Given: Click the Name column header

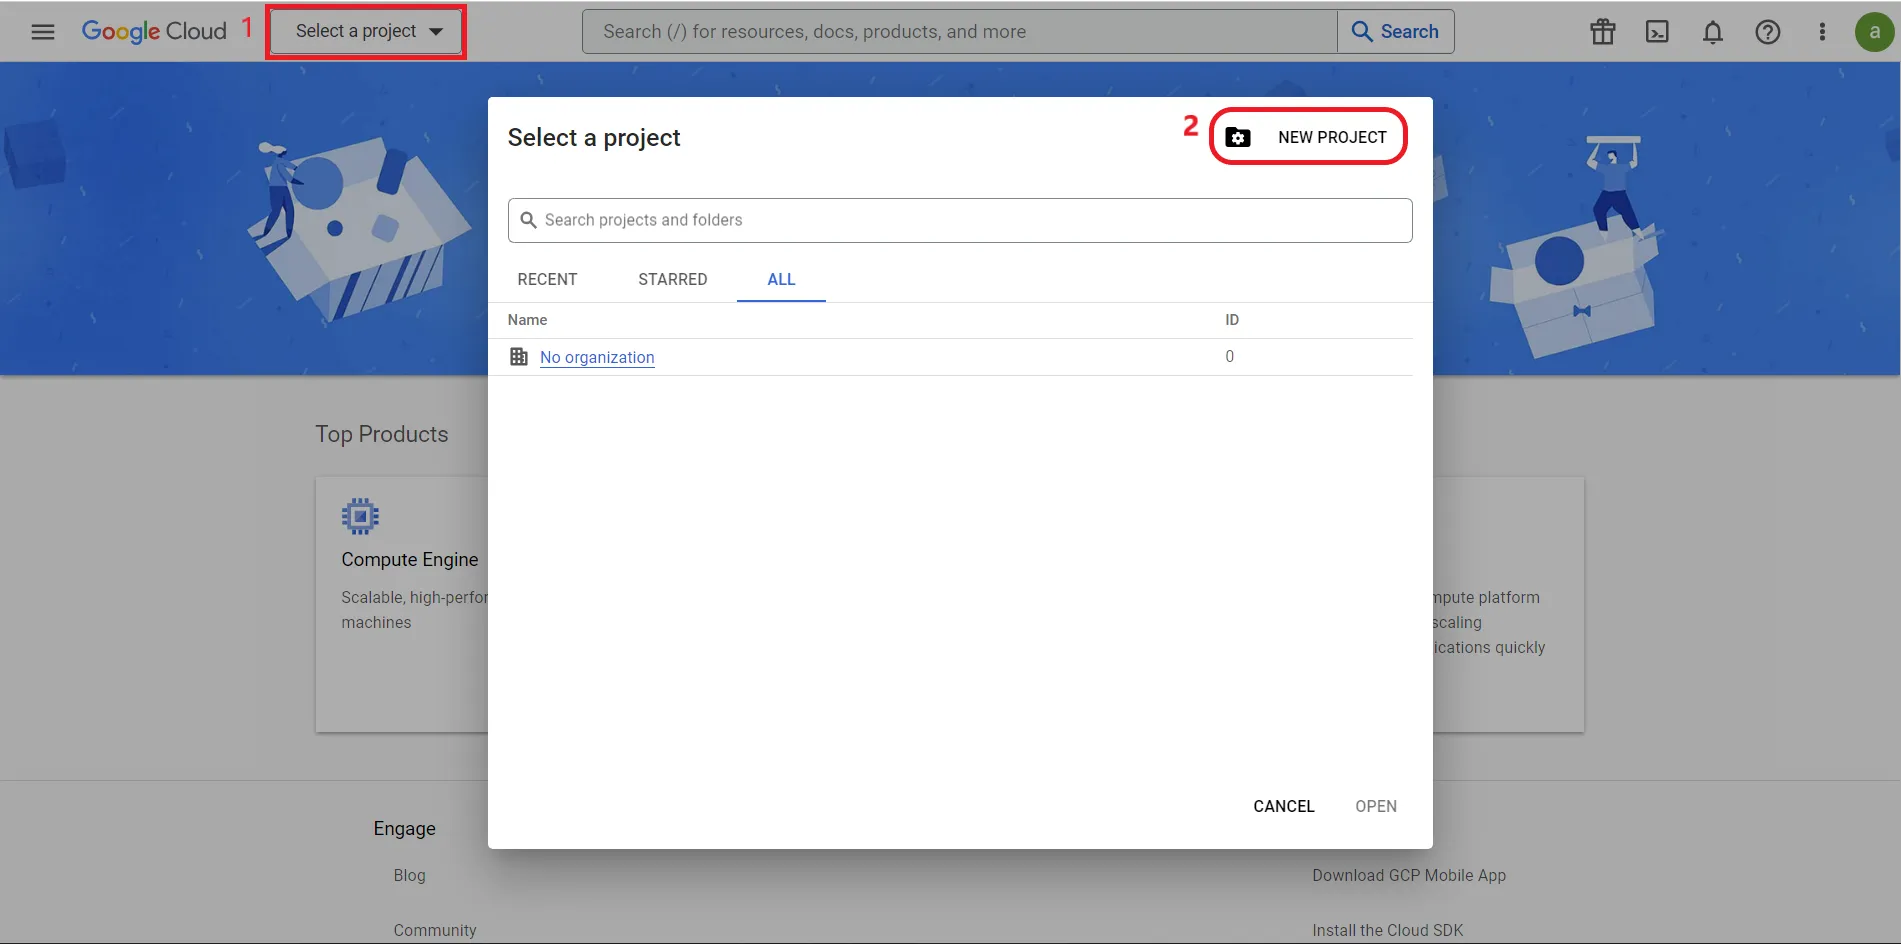Looking at the screenshot, I should (527, 320).
